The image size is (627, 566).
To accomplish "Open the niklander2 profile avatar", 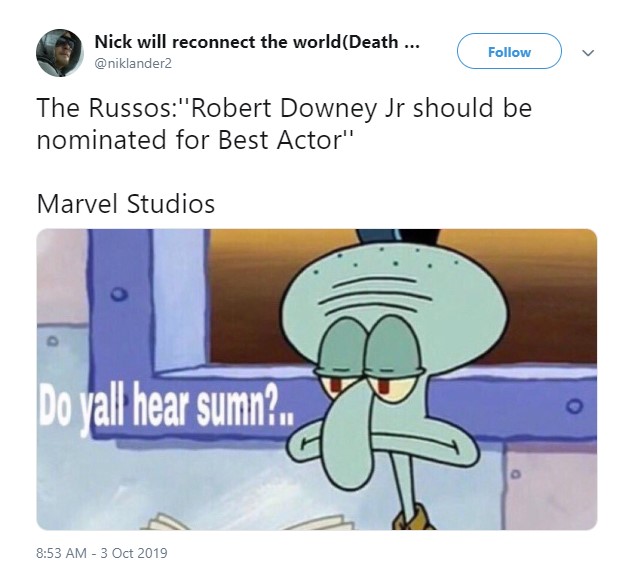I will point(60,53).
